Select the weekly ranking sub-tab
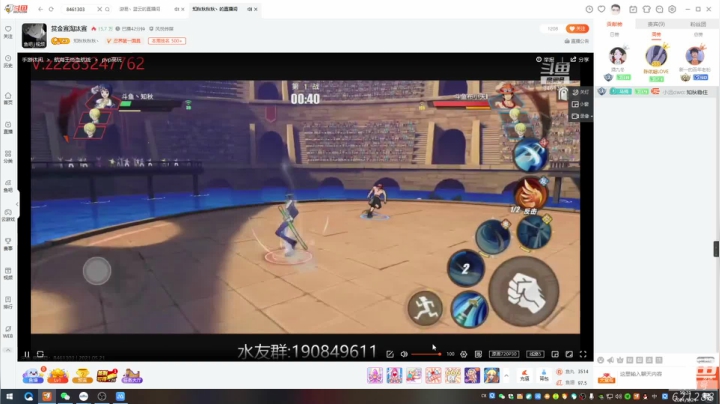Viewport: 720px width, 404px height. point(656,34)
